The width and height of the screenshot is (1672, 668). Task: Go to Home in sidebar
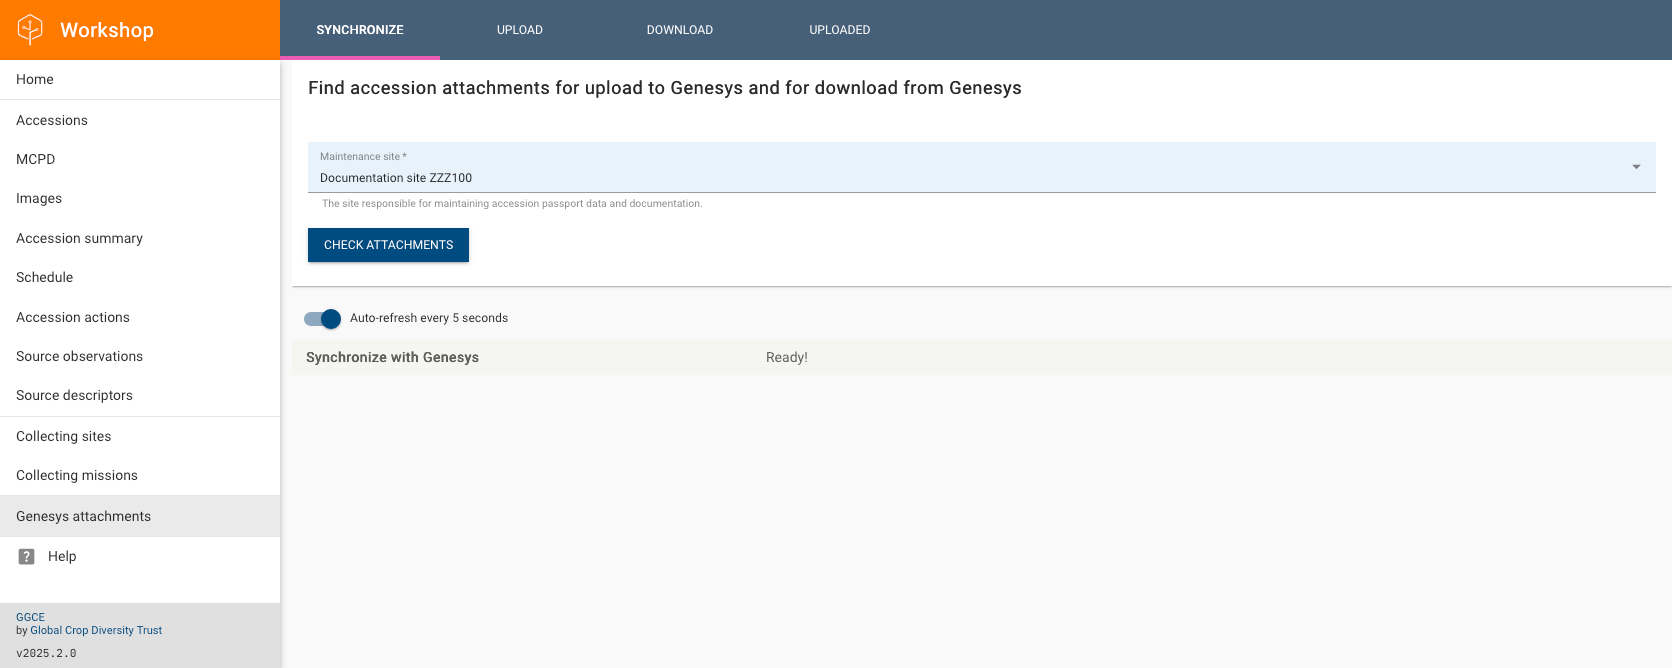click(x=35, y=80)
